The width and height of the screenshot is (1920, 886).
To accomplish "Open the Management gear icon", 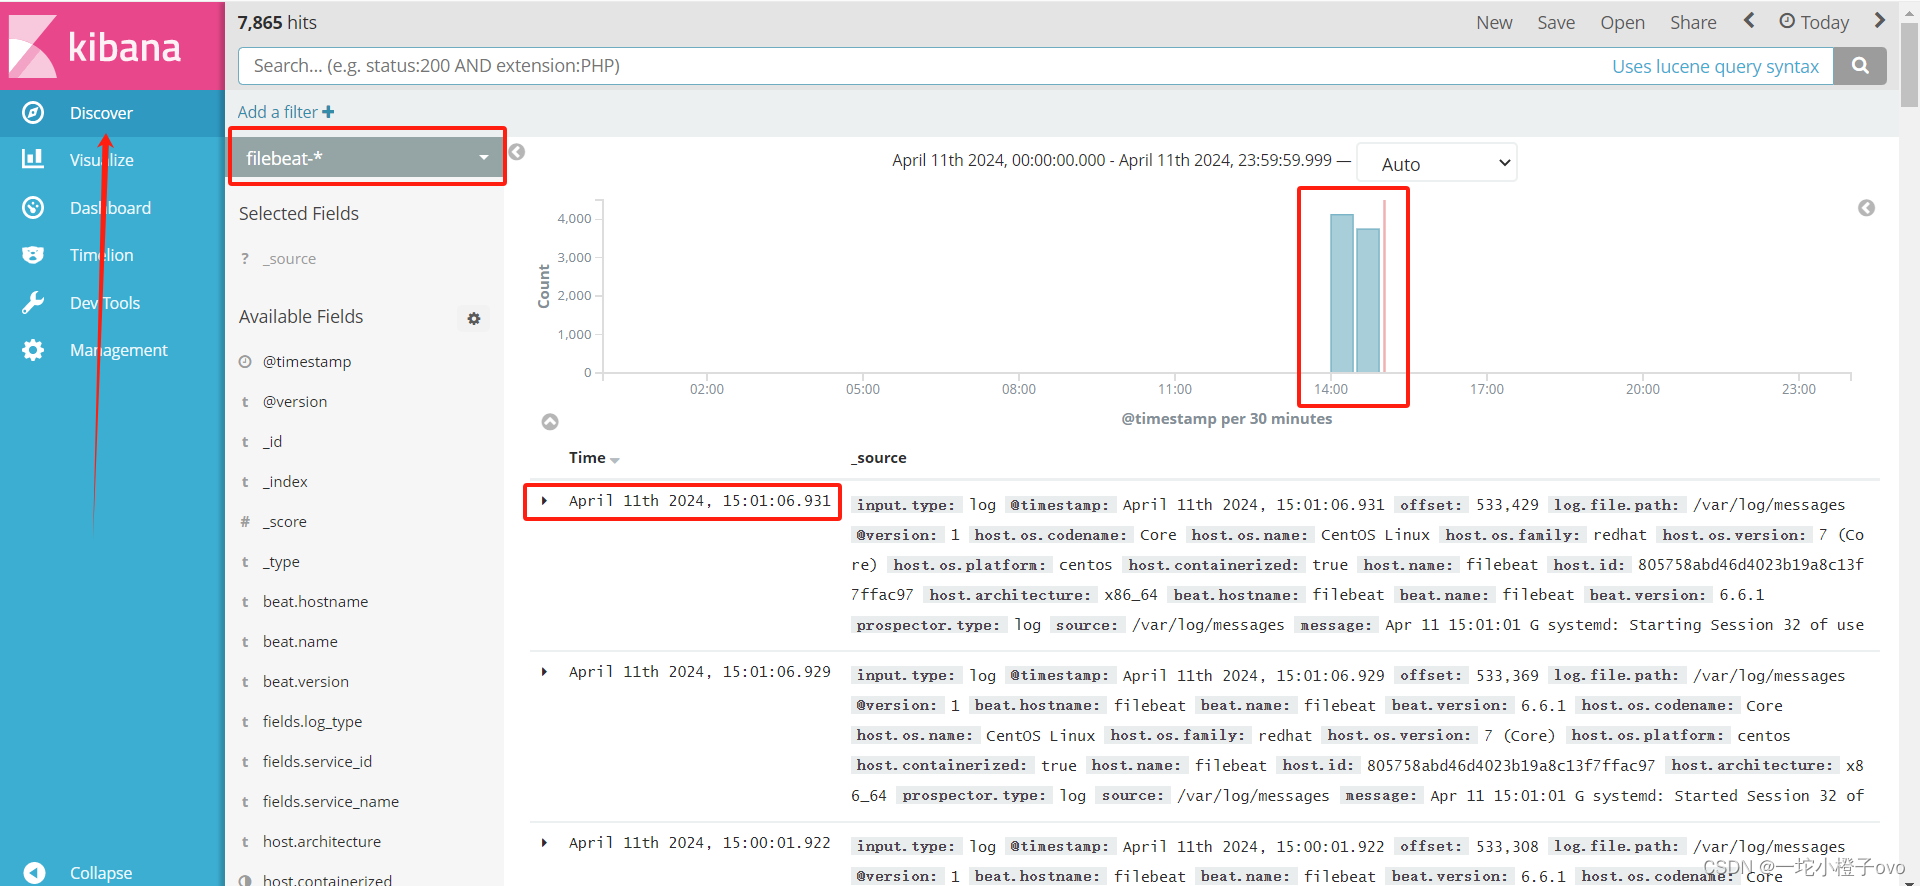I will [x=33, y=350].
